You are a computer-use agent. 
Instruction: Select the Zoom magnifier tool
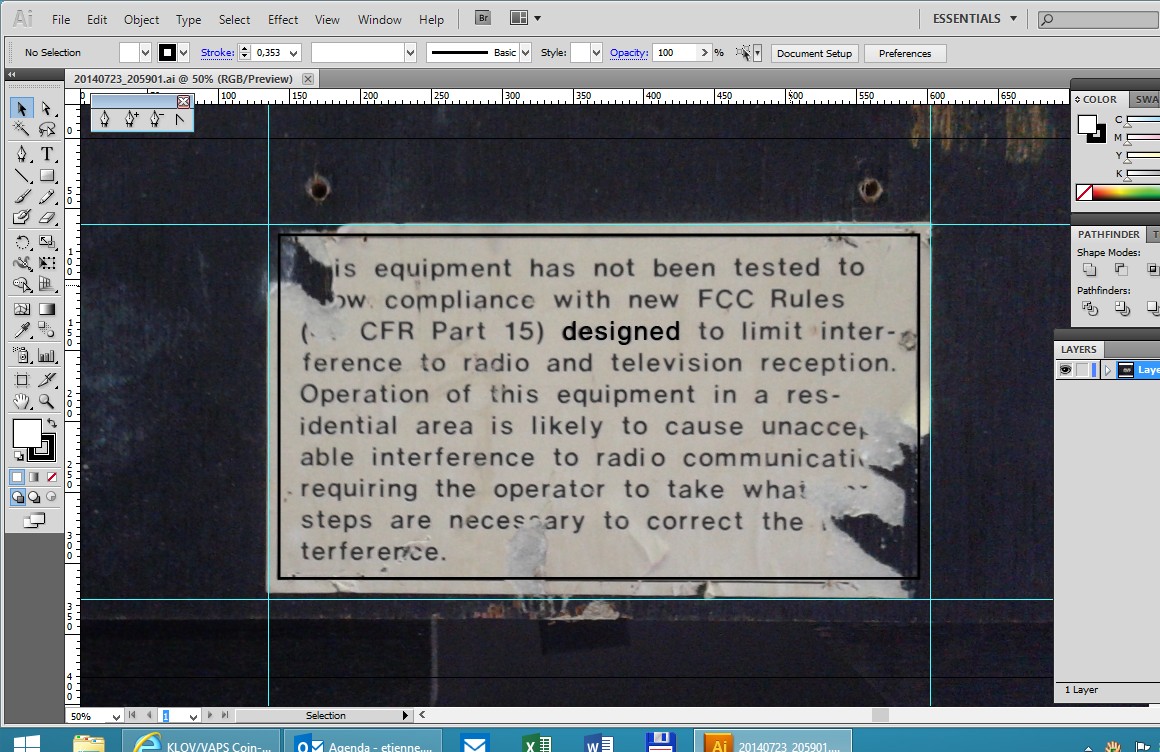[47, 401]
